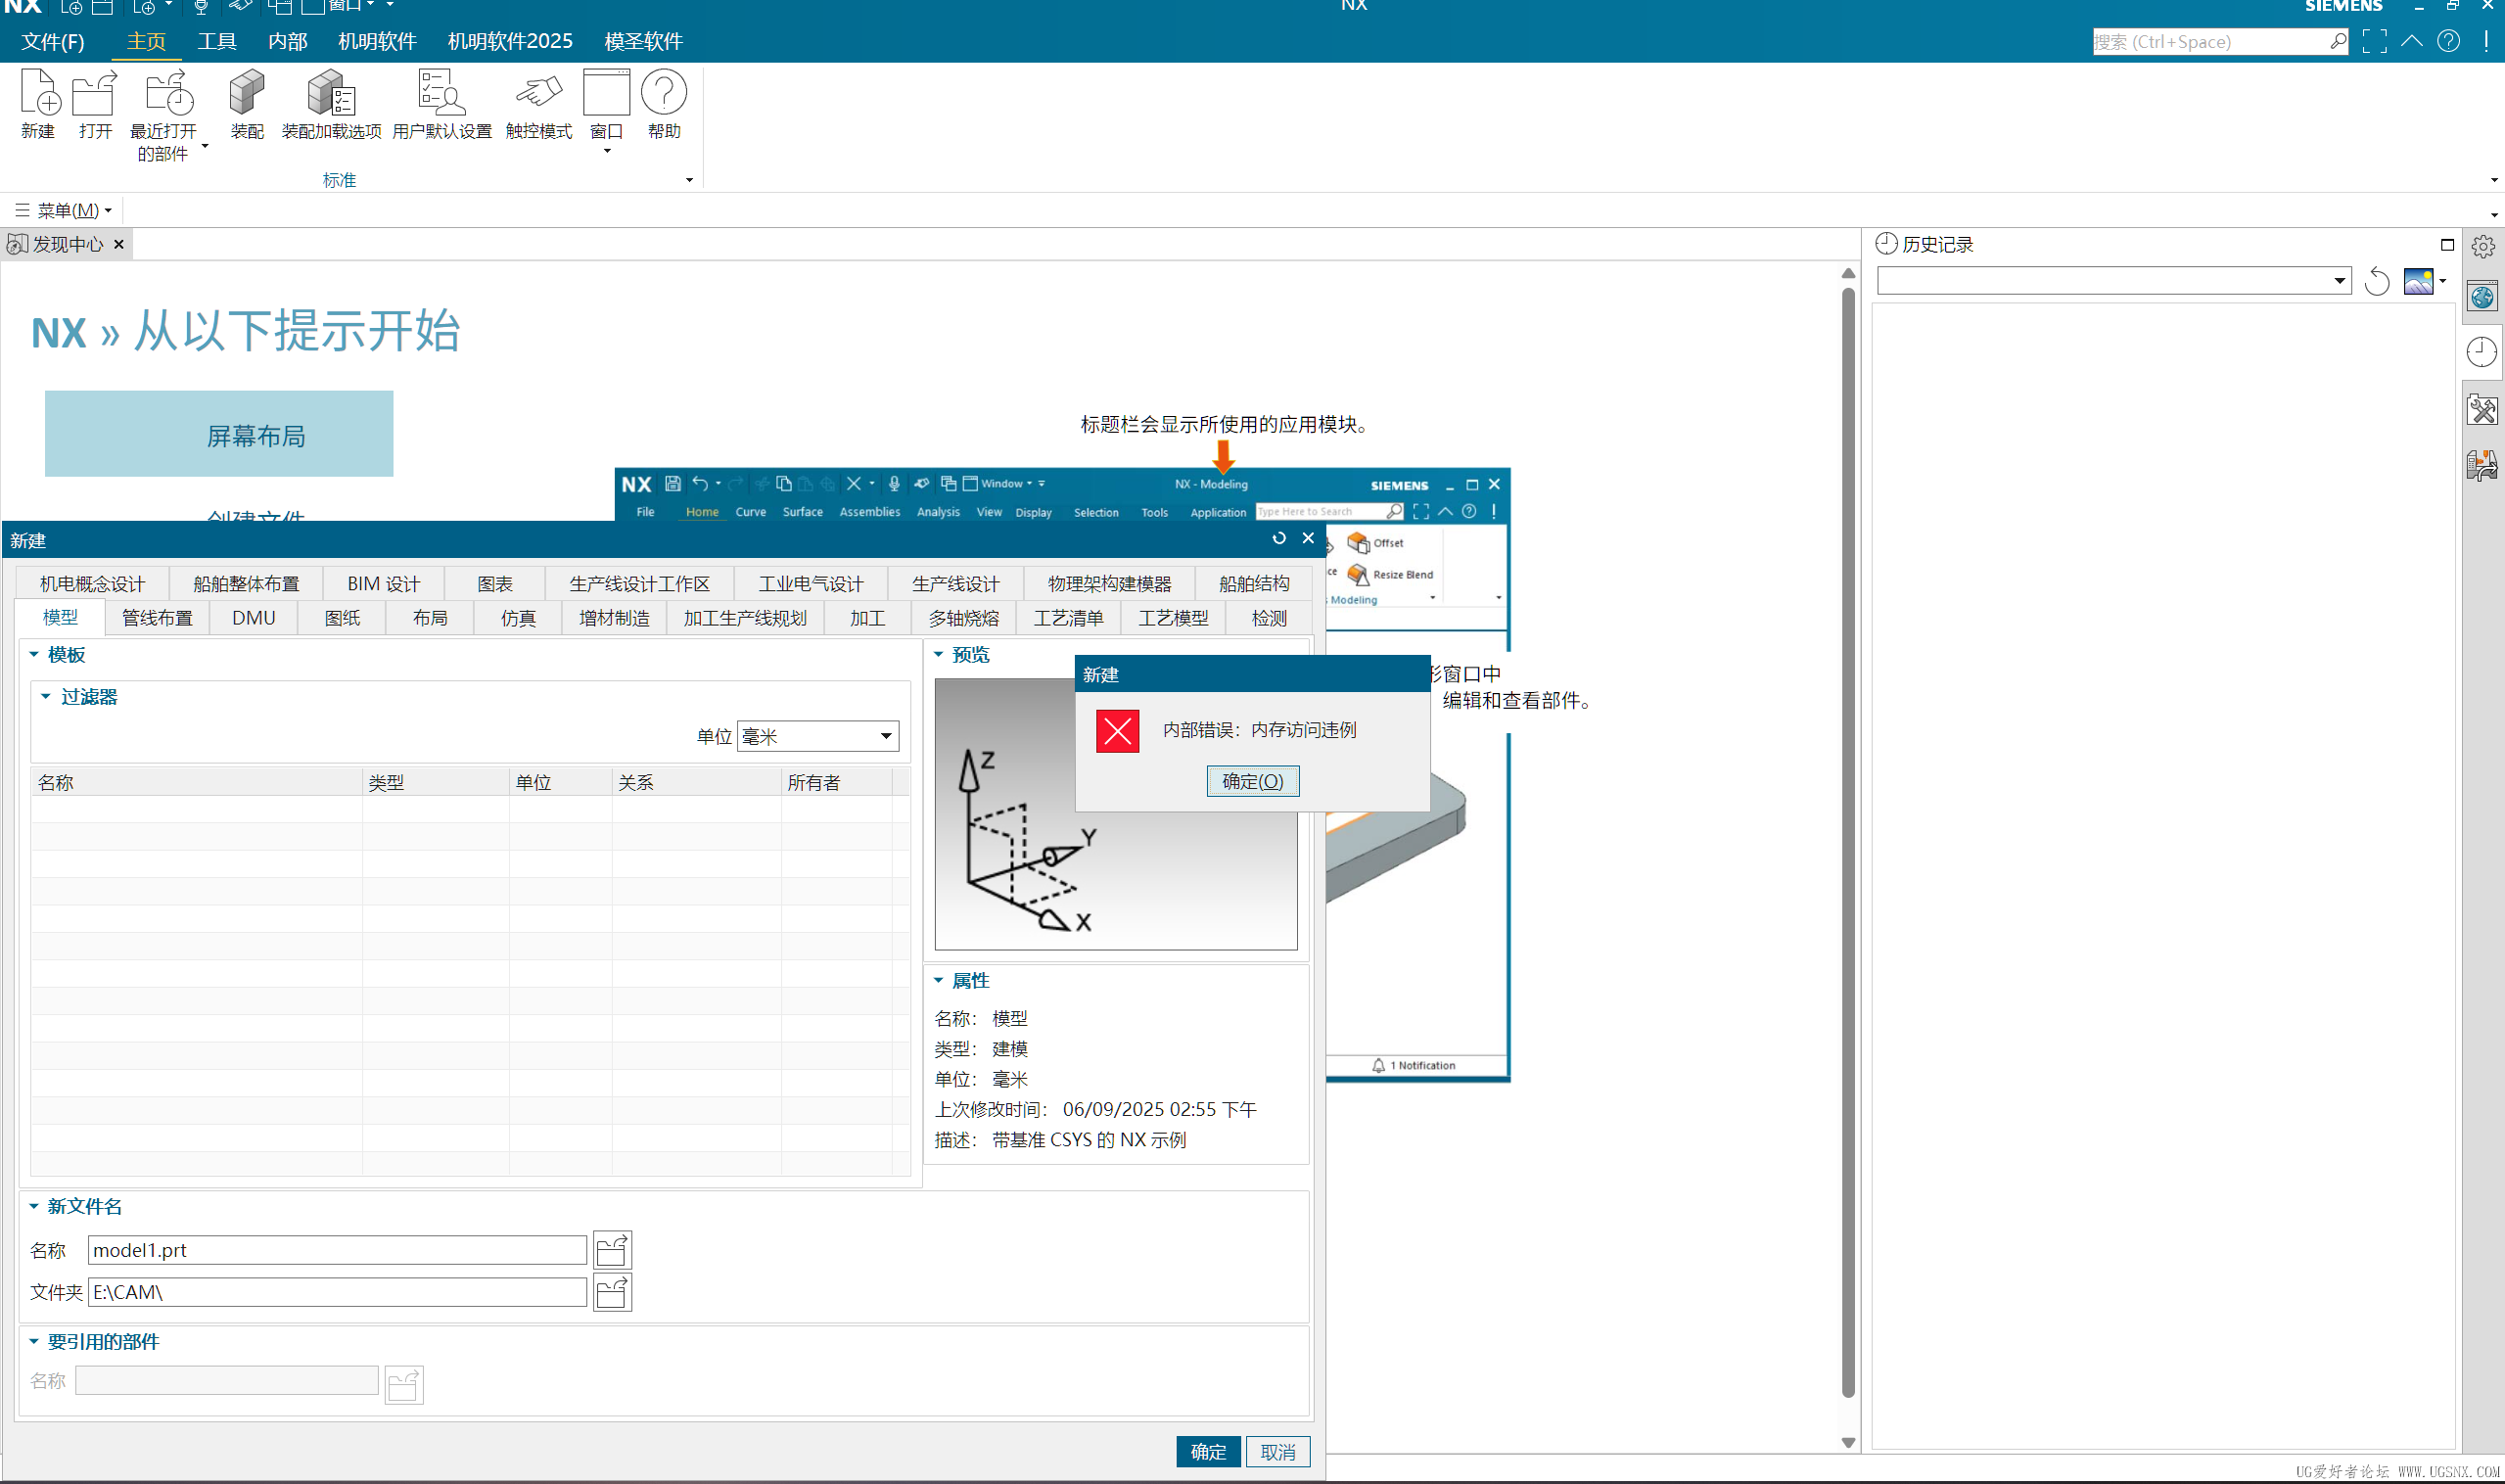Click 取消 in the 新建 dialog

tap(1278, 1451)
